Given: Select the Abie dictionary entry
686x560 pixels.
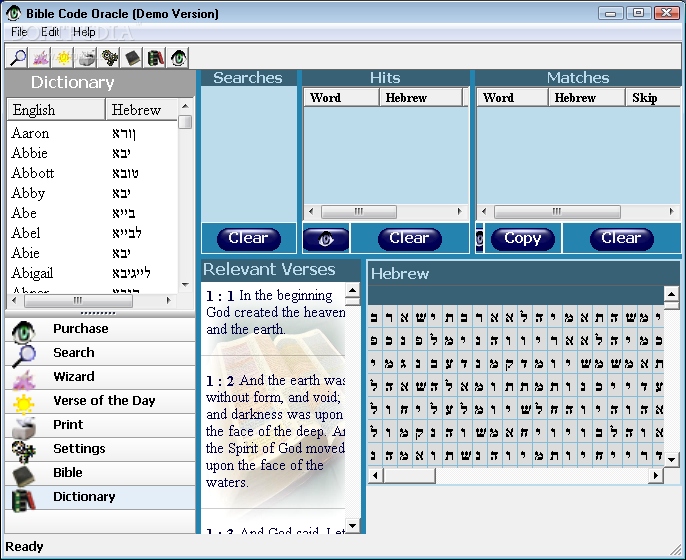Looking at the screenshot, I should pos(92,253).
